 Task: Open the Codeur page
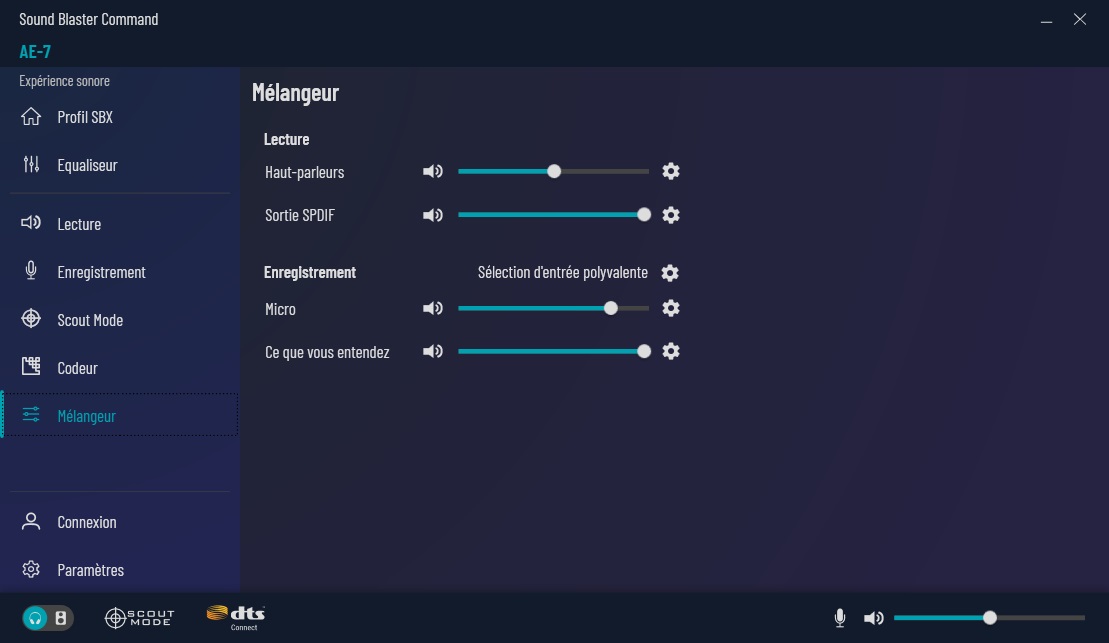(x=120, y=368)
